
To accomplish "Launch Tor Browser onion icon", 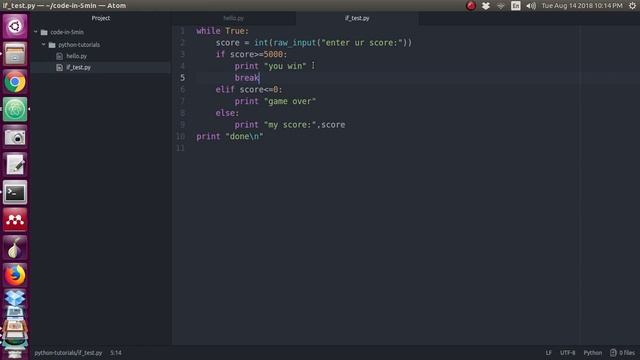I will [15, 248].
